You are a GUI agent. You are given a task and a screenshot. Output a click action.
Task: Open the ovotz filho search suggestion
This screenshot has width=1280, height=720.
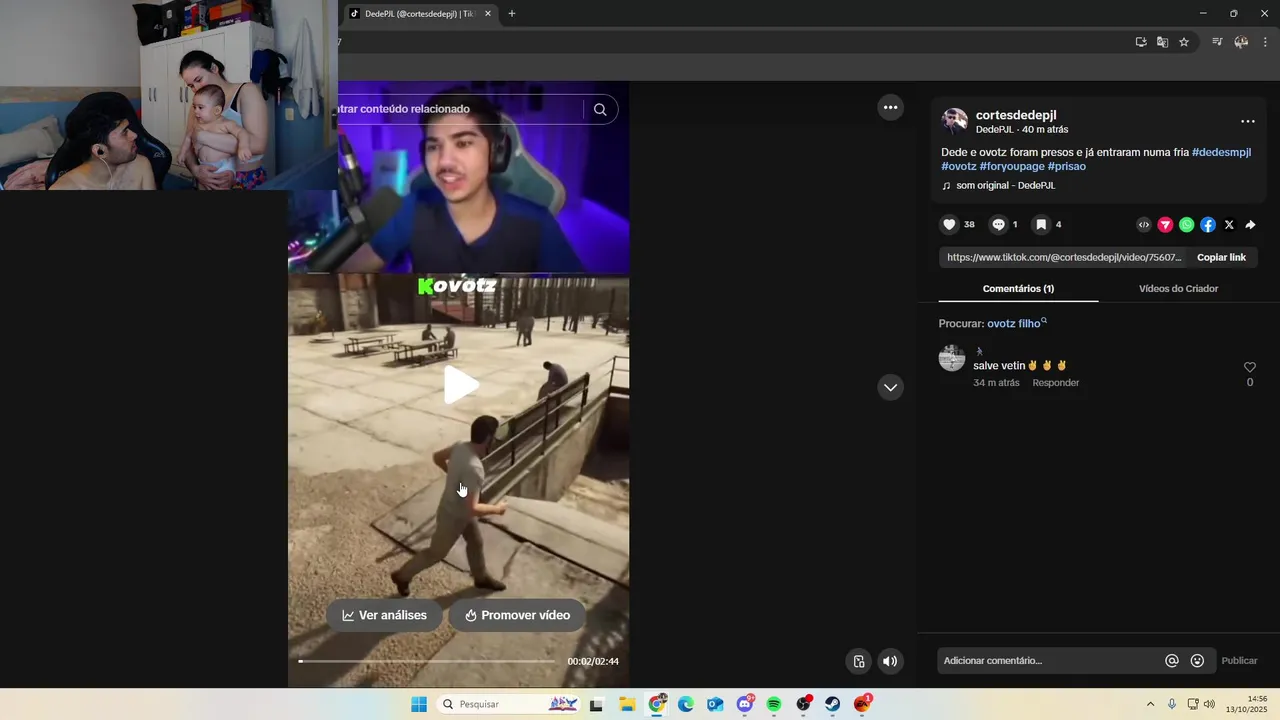(x=1016, y=323)
